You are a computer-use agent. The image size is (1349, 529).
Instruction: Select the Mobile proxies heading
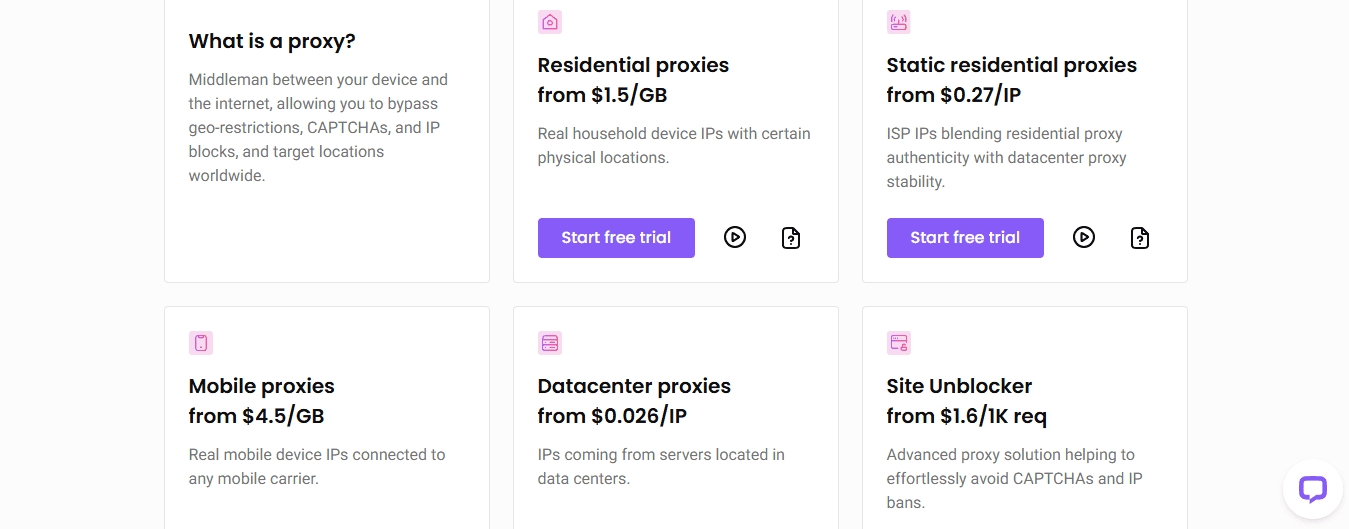click(262, 386)
